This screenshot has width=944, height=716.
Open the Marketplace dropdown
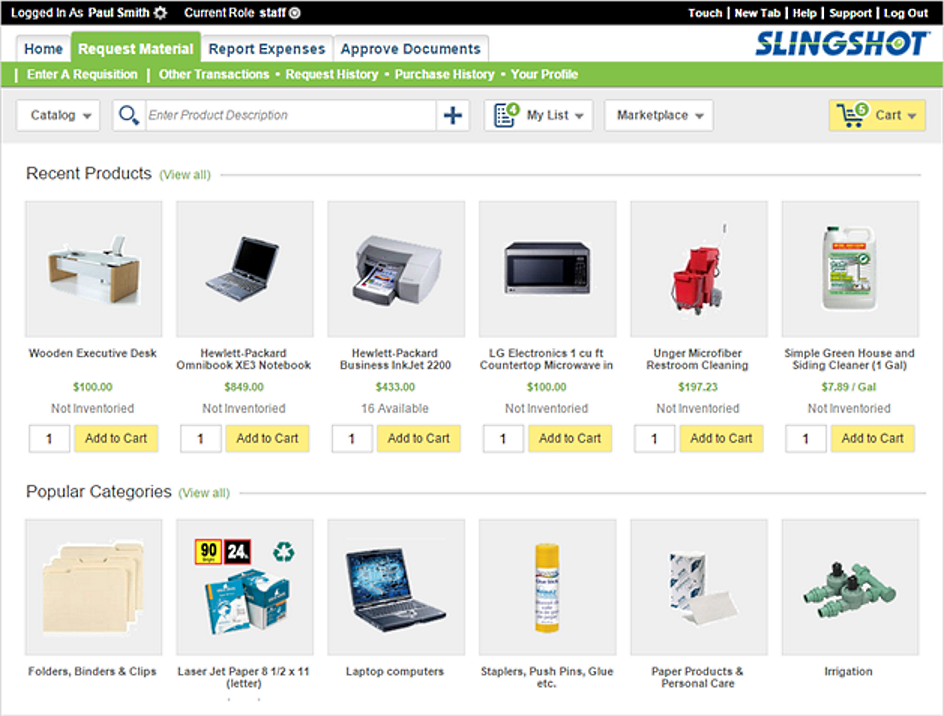coord(658,115)
